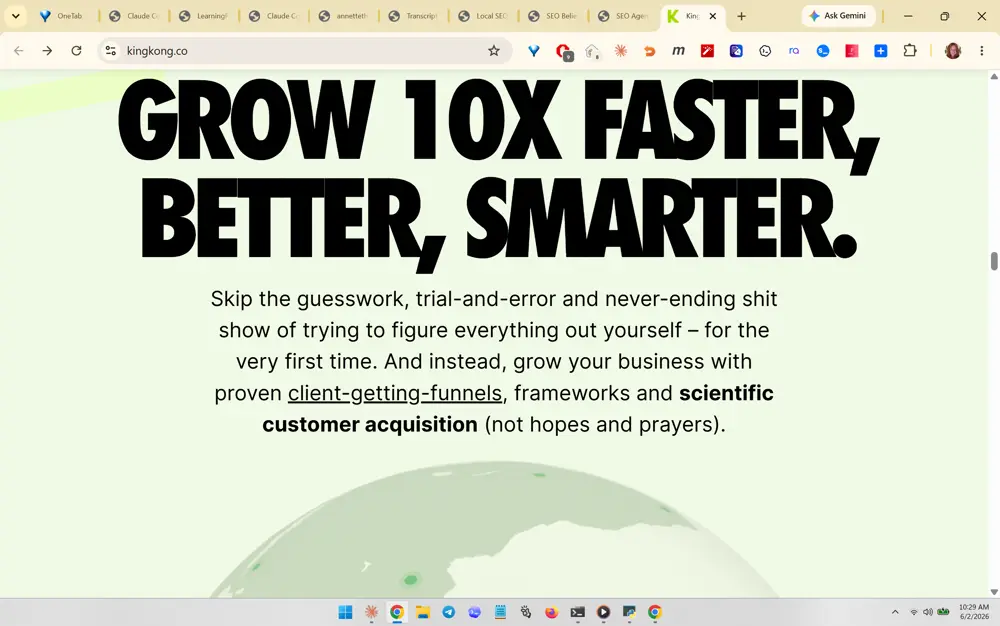Show hidden system tray icons
Viewport: 1000px width, 626px height.
coord(895,612)
